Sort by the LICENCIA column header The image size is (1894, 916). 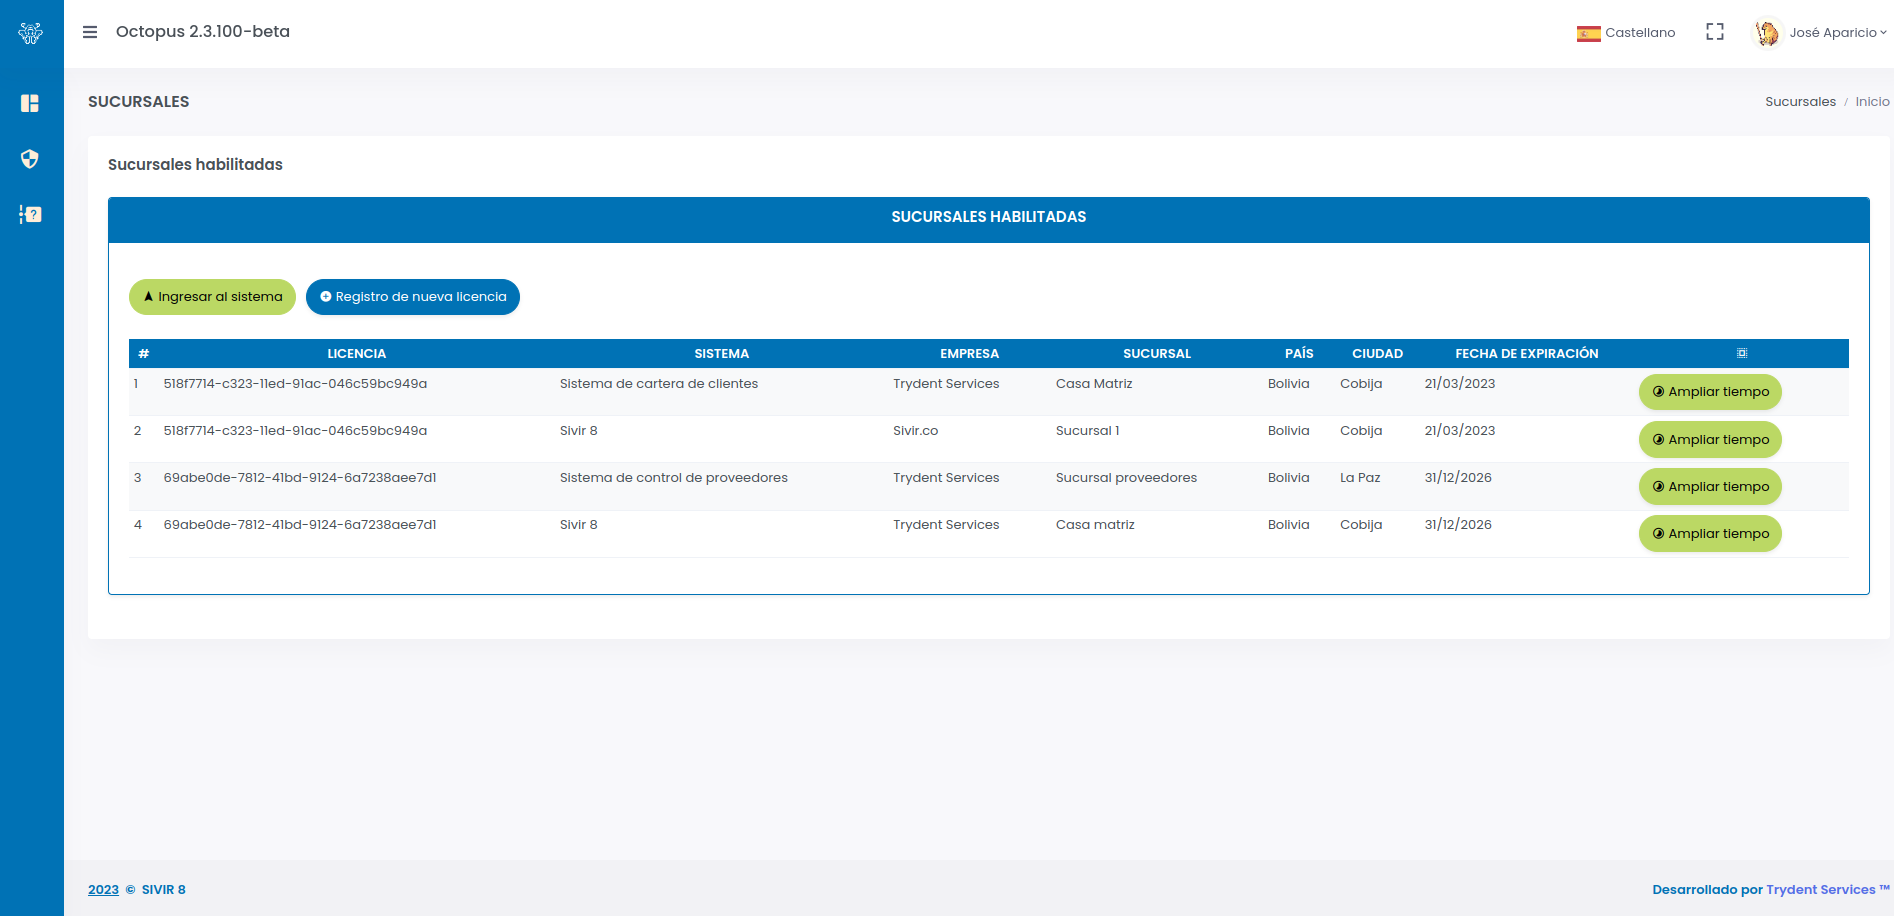pos(356,354)
